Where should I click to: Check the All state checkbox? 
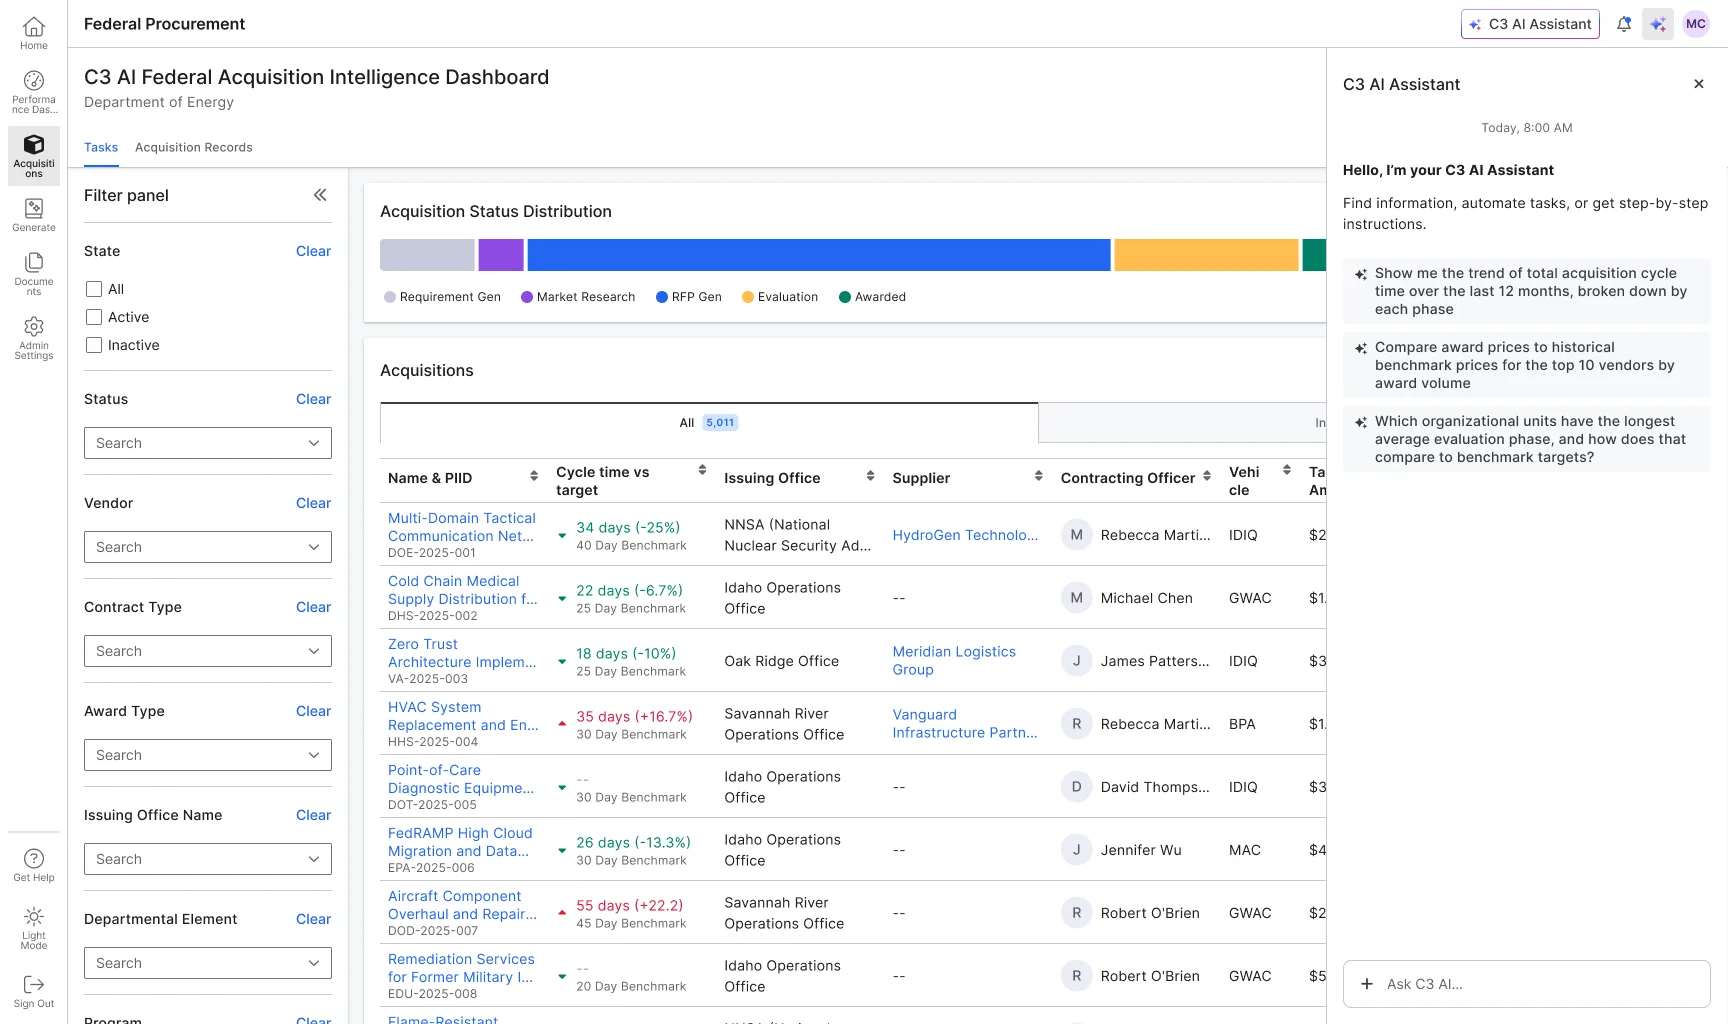coord(94,289)
